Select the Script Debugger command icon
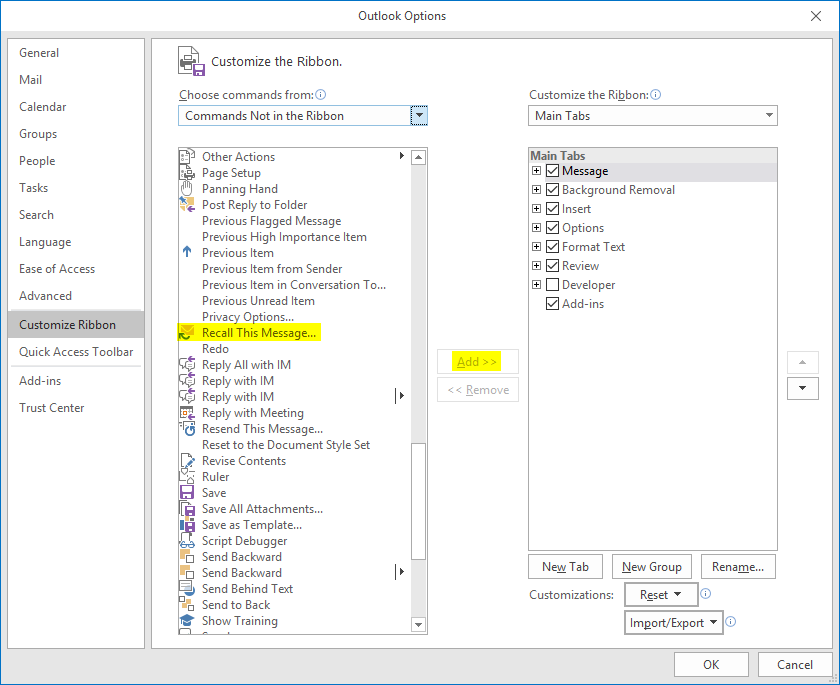The image size is (840, 685). click(x=187, y=541)
